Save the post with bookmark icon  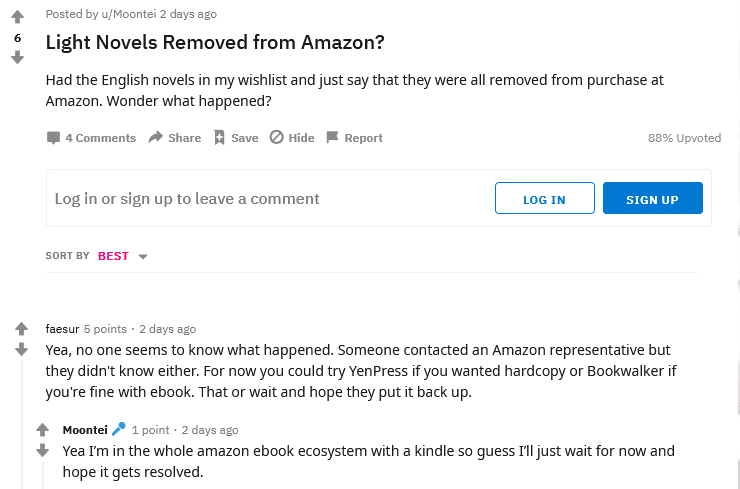[x=236, y=138]
